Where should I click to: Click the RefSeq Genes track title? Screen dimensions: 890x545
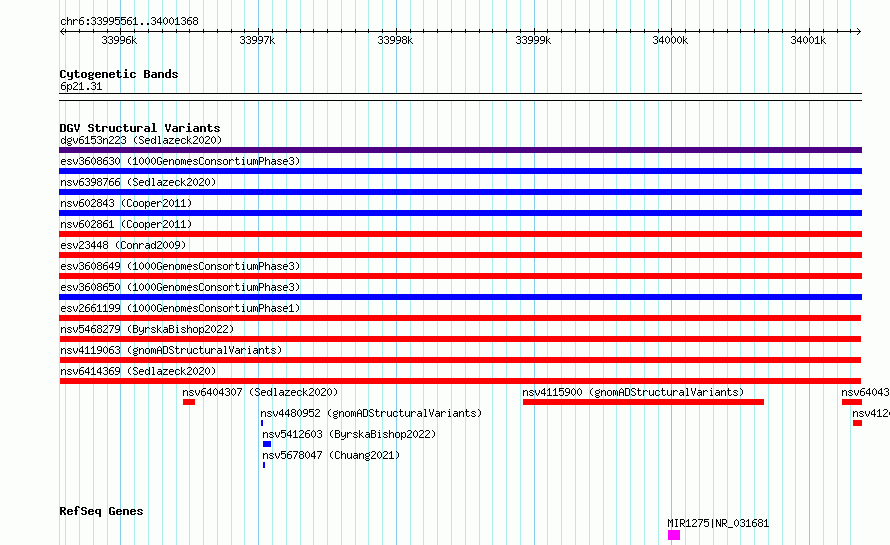(x=101, y=511)
